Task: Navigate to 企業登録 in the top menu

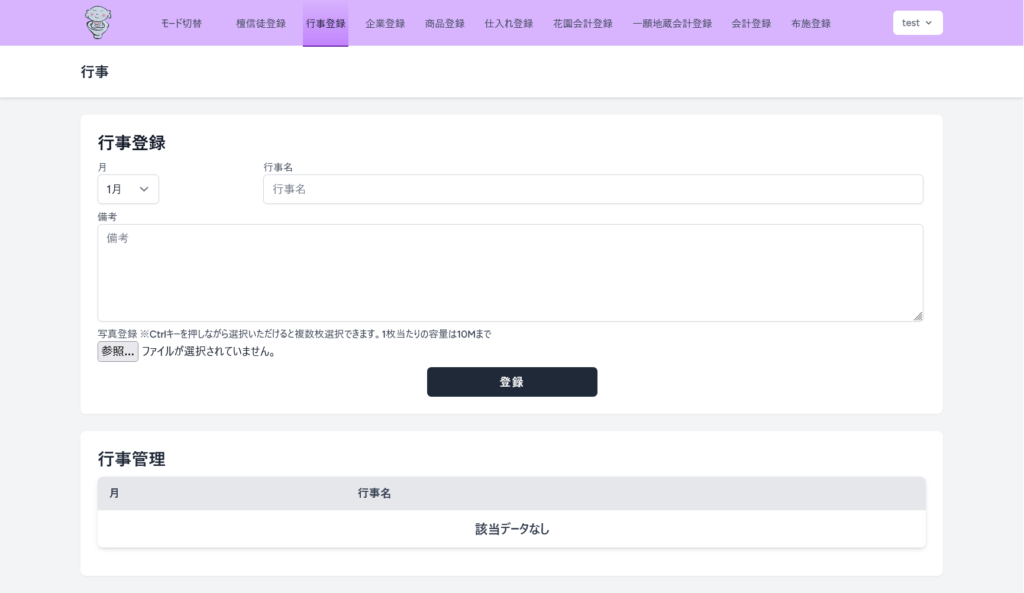Action: point(384,23)
